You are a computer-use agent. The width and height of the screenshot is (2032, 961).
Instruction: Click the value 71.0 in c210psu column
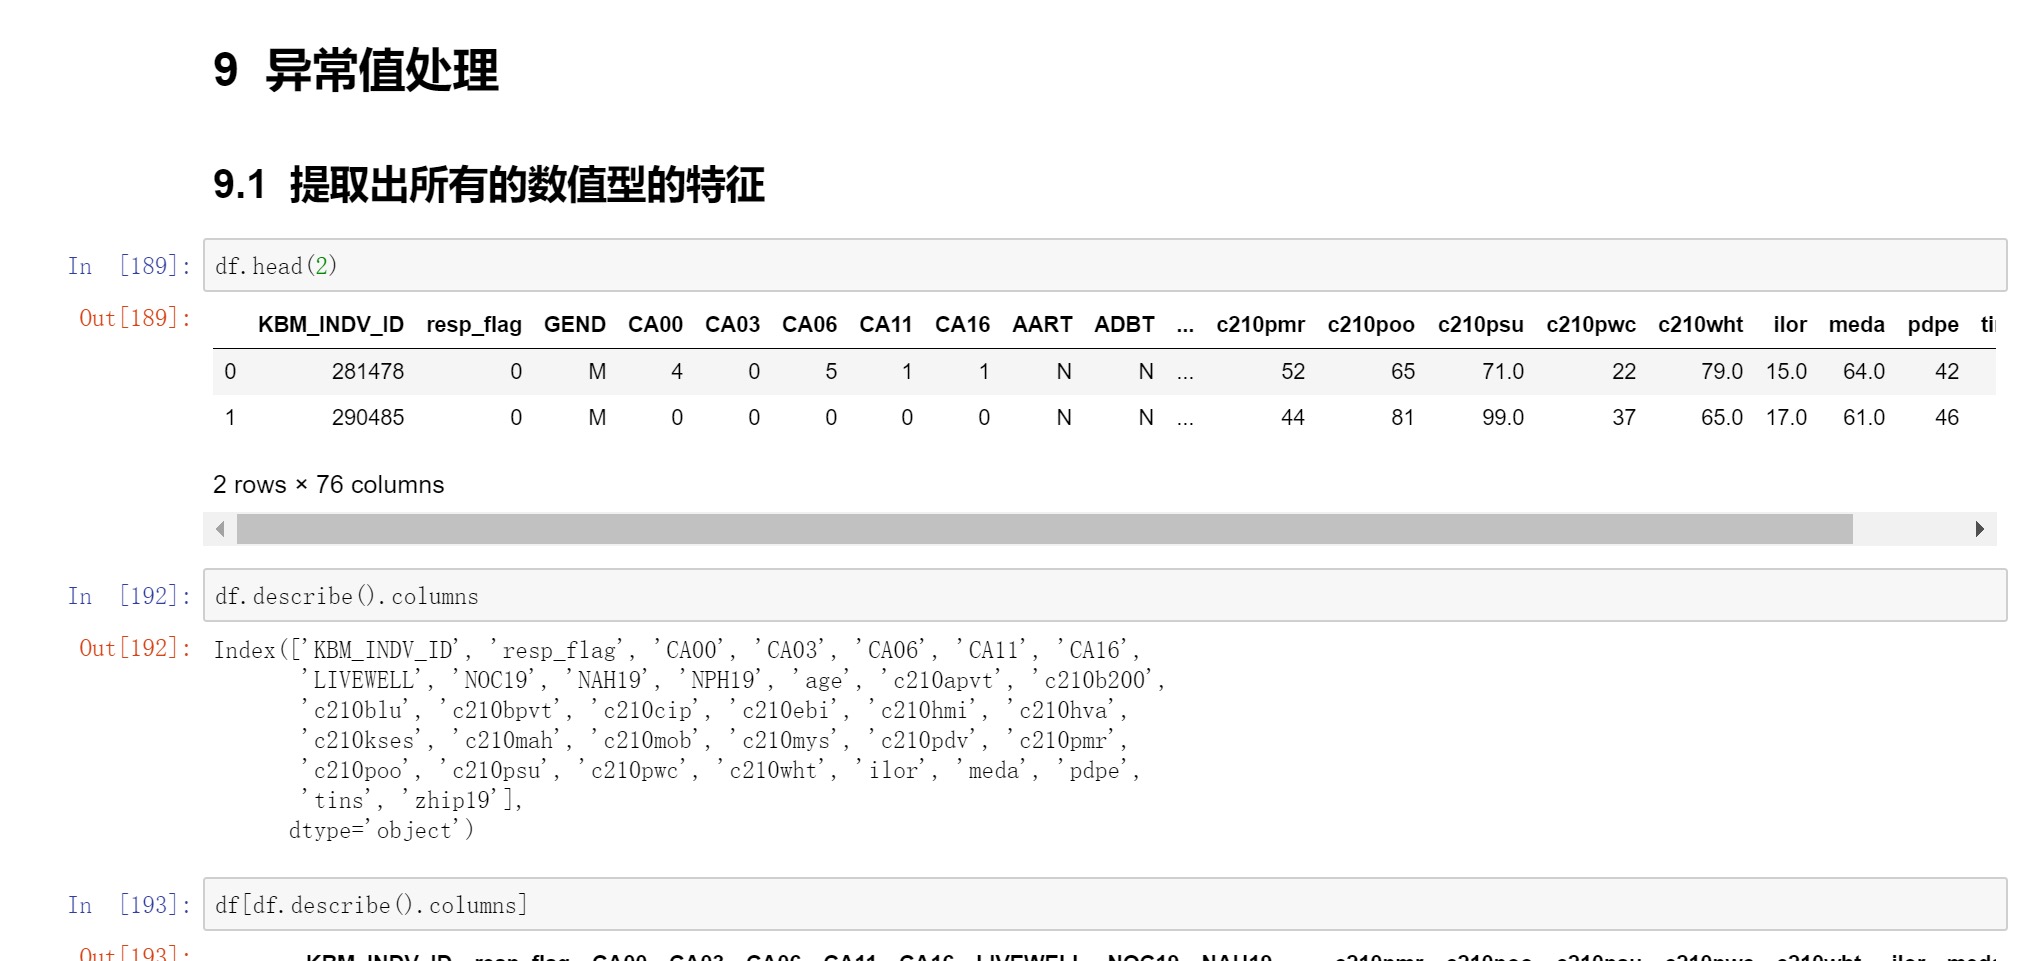tap(1503, 372)
